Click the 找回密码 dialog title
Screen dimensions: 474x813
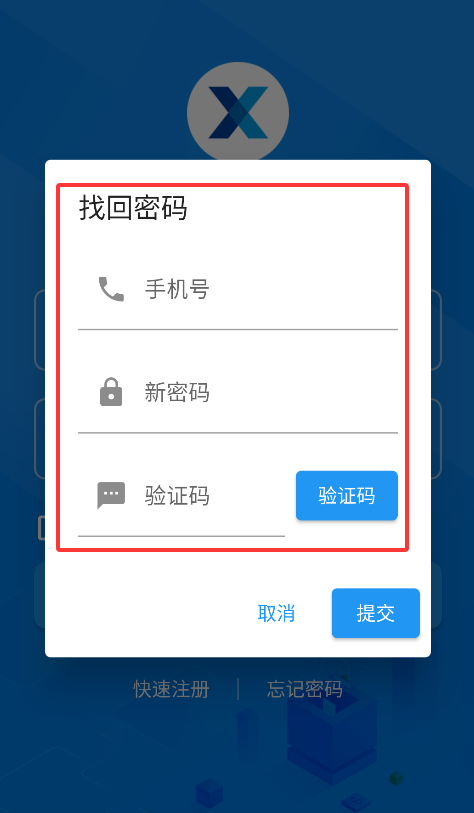click(133, 208)
